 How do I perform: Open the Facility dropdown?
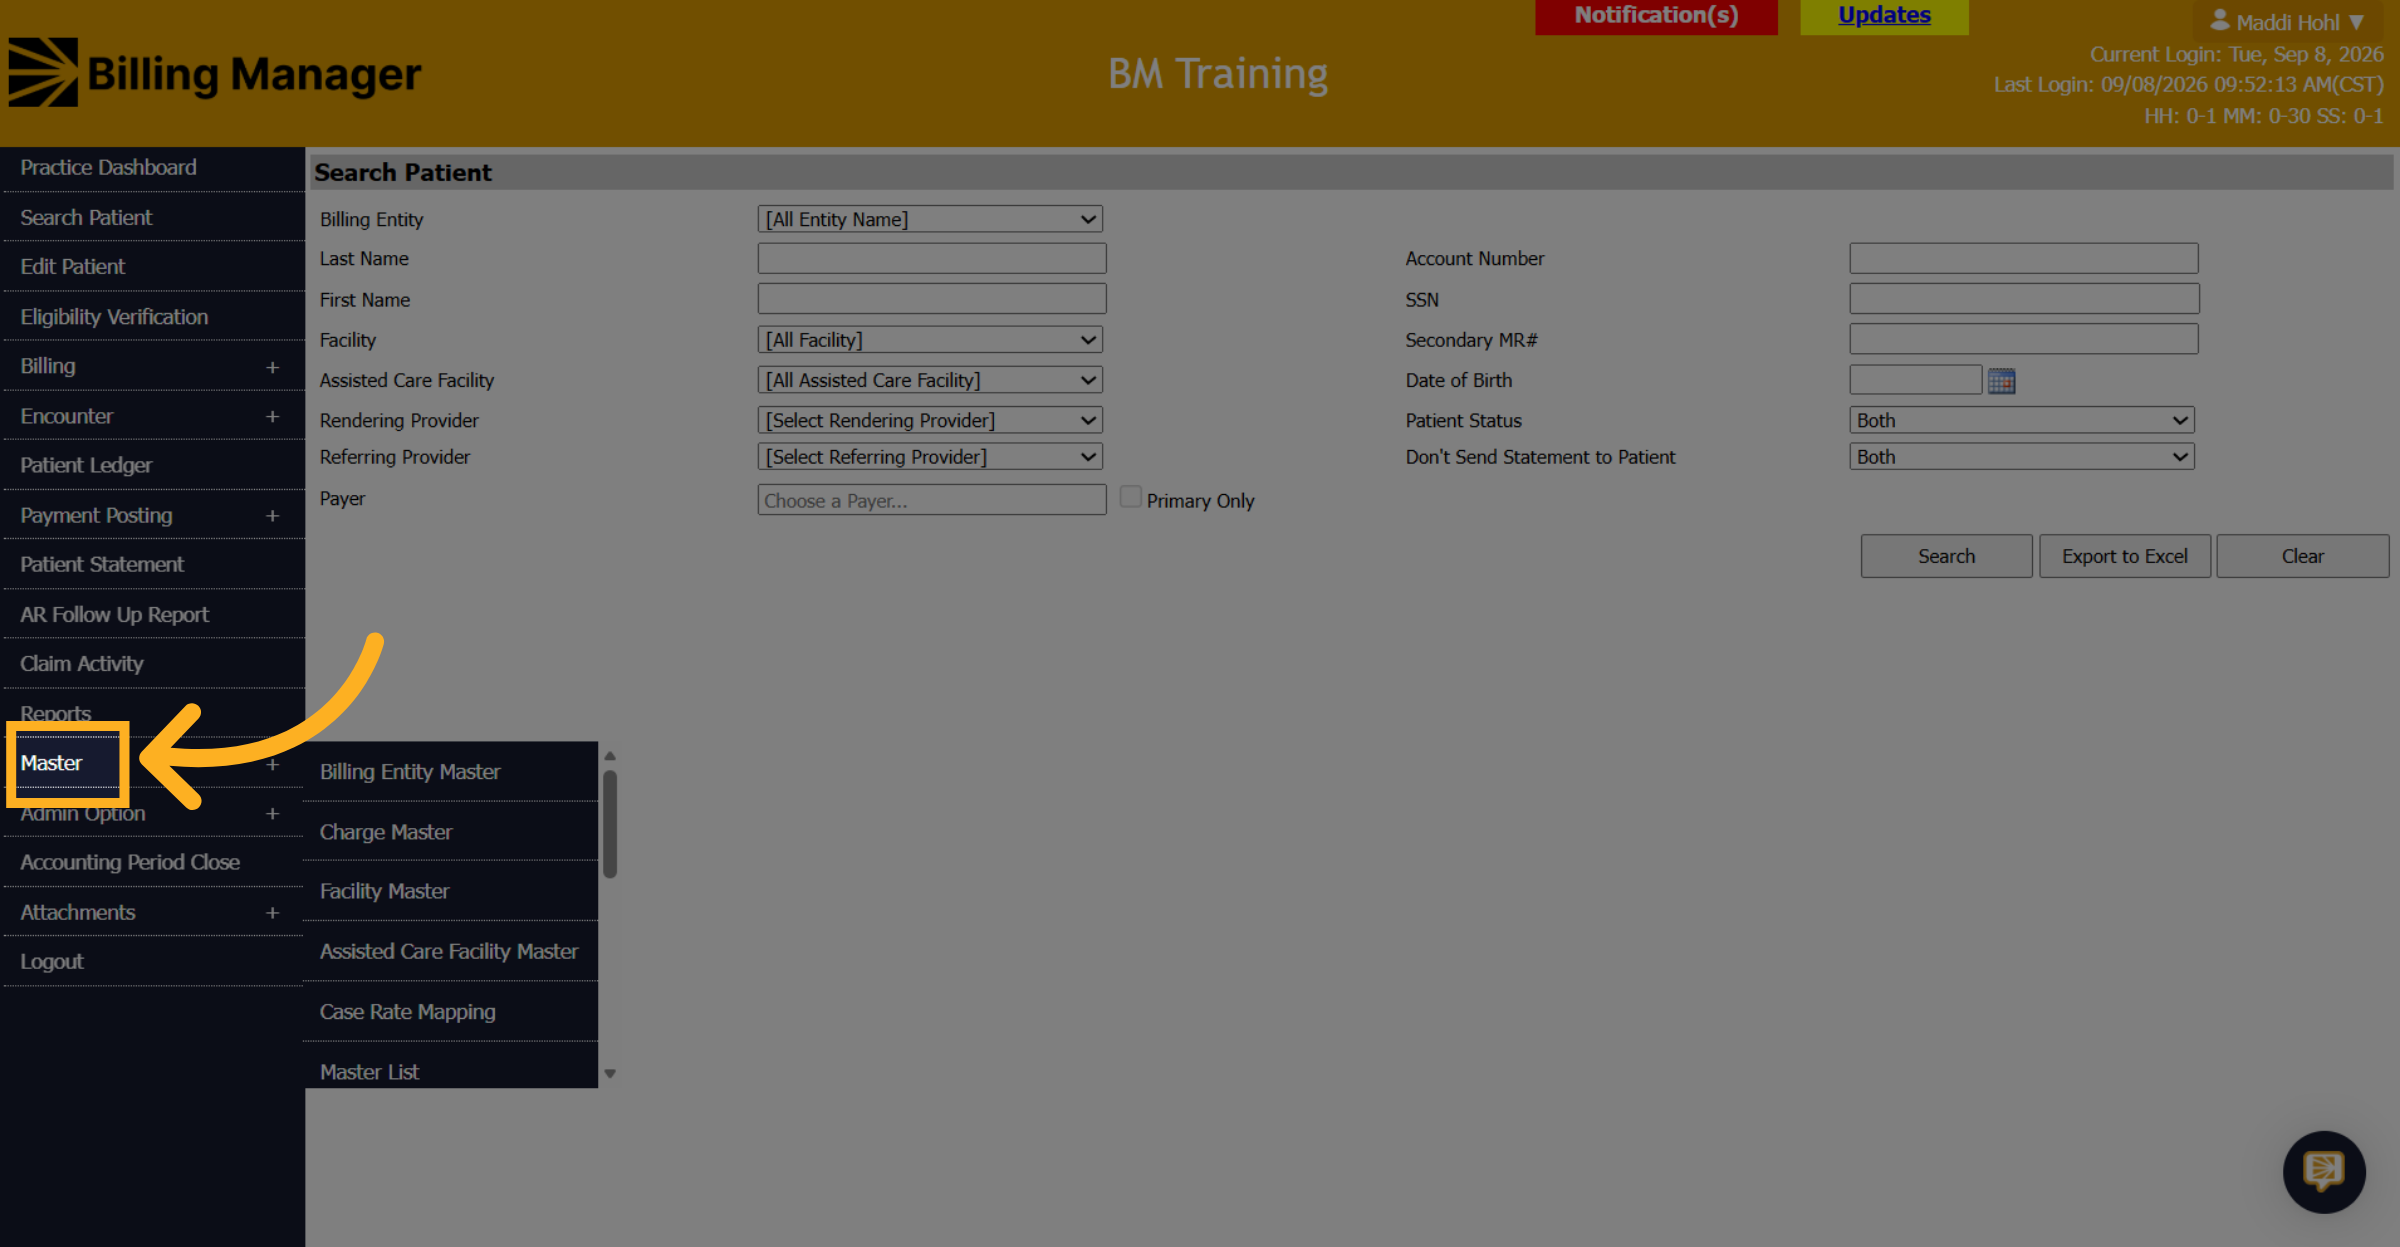click(930, 340)
